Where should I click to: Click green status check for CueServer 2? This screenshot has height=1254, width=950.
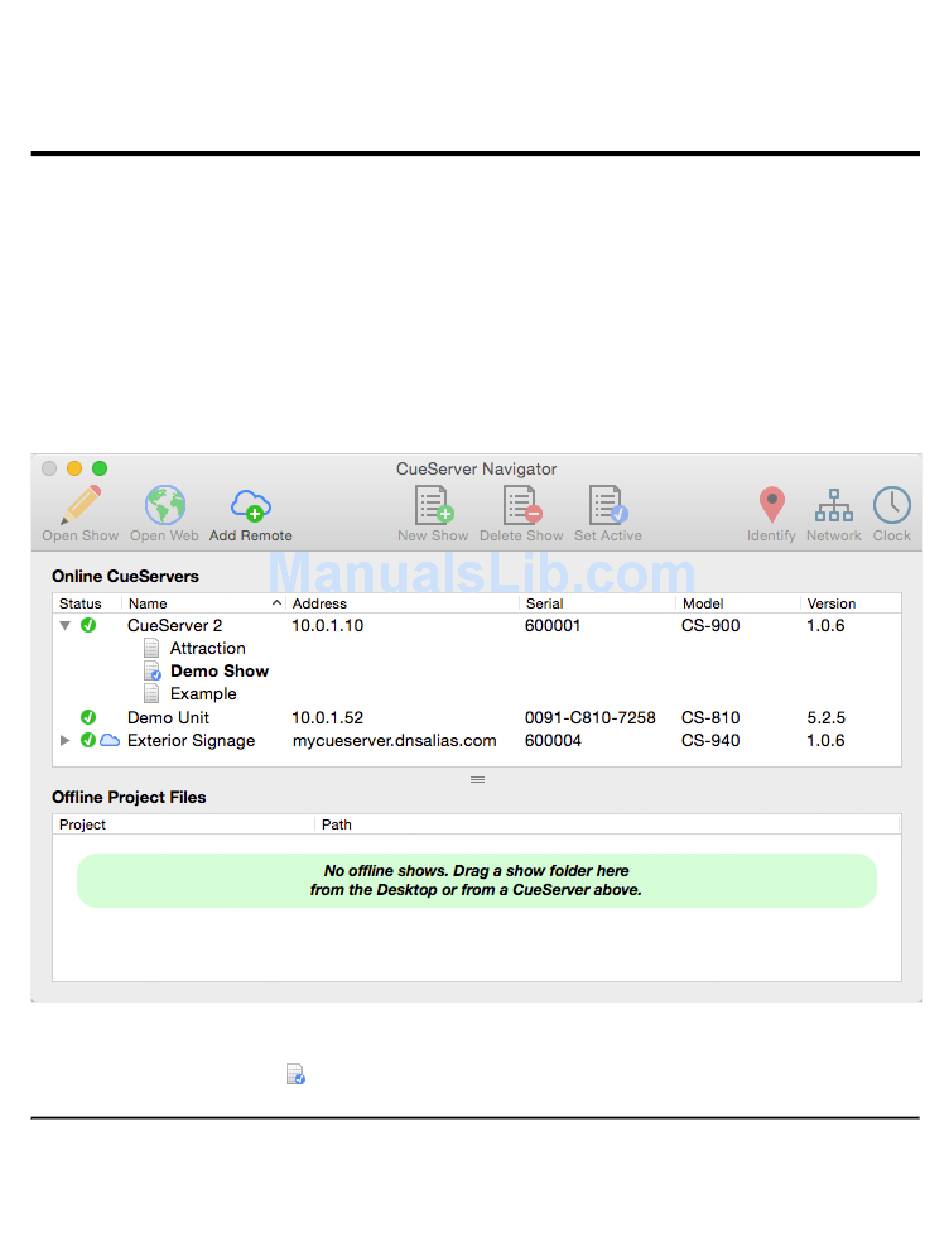(x=88, y=626)
